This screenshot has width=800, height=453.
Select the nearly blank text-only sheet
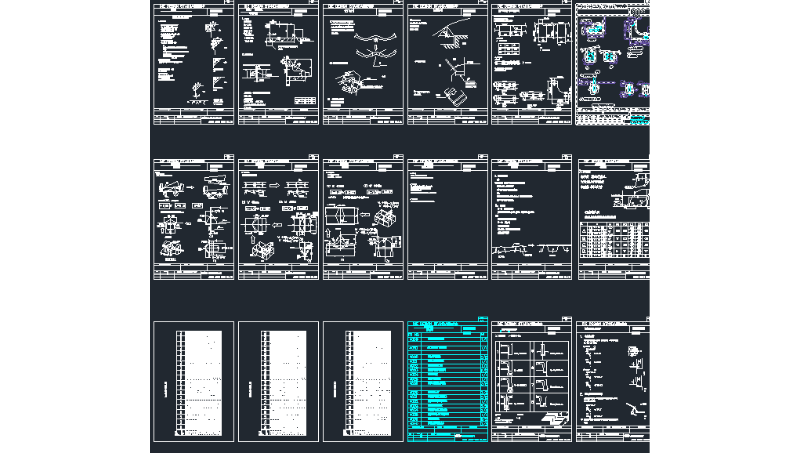tap(447, 218)
